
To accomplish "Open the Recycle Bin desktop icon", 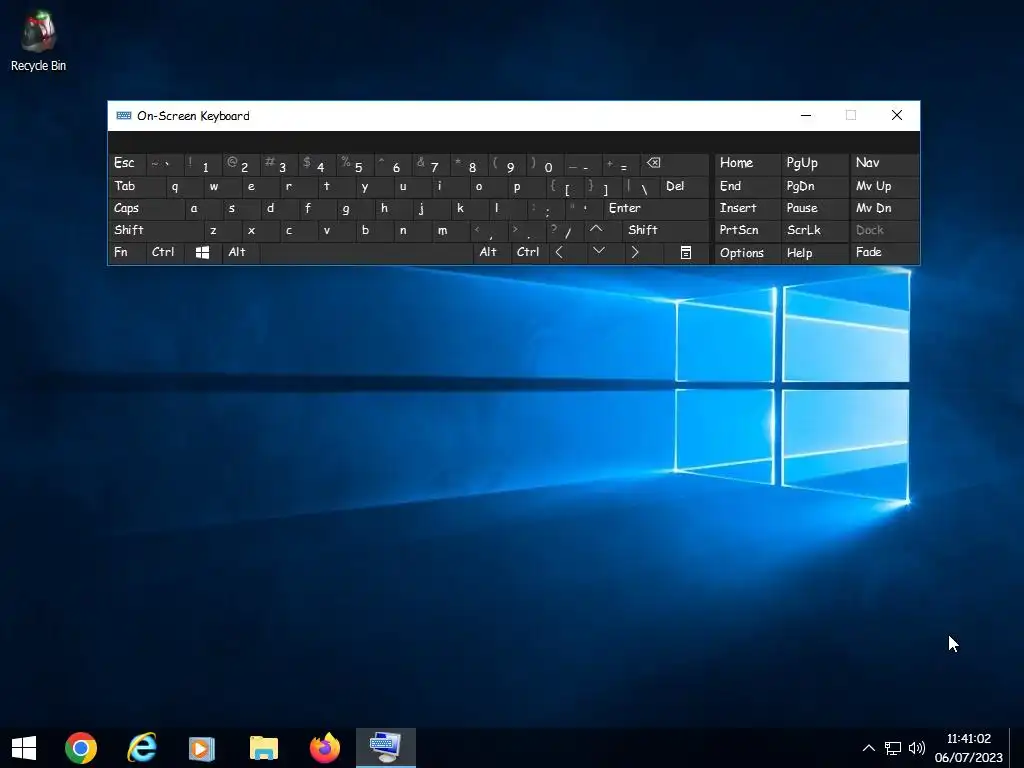I will pyautogui.click(x=39, y=40).
